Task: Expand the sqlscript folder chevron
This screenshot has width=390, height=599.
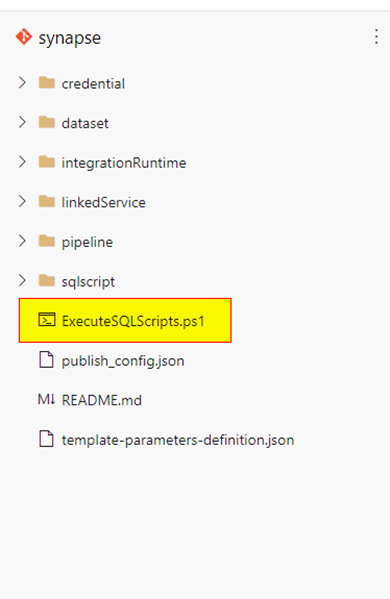Action: pyautogui.click(x=22, y=281)
